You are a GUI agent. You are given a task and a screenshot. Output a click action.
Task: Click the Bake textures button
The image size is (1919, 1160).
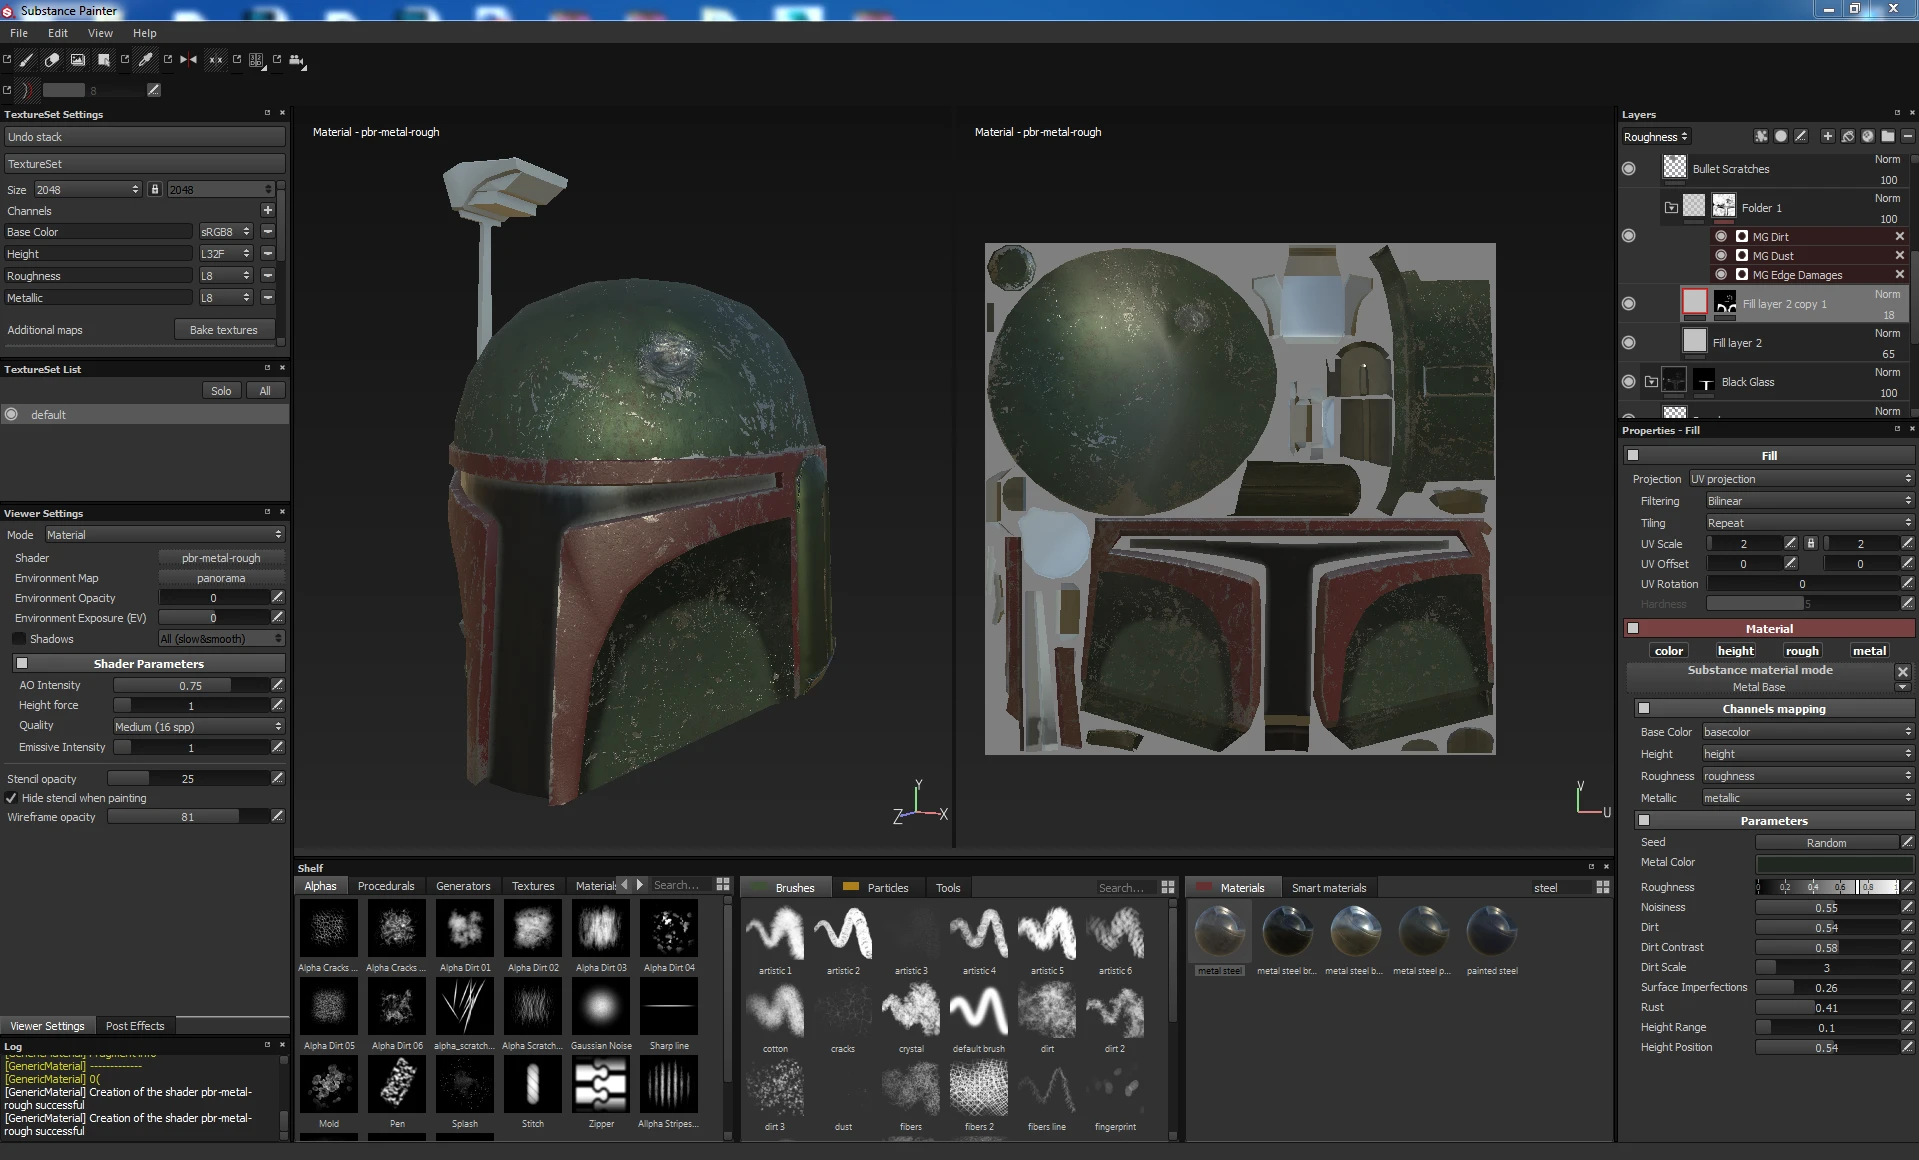coord(224,330)
